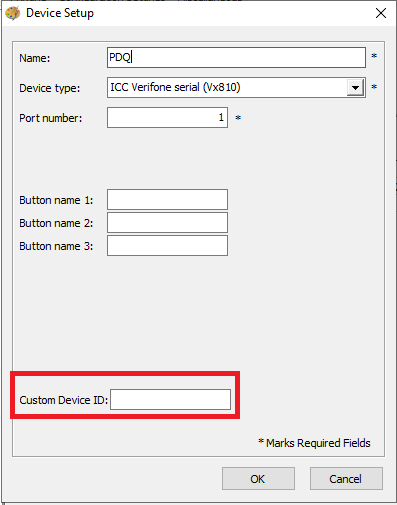The width and height of the screenshot is (397, 505).
Task: Select the Port number input field
Action: coord(167,117)
